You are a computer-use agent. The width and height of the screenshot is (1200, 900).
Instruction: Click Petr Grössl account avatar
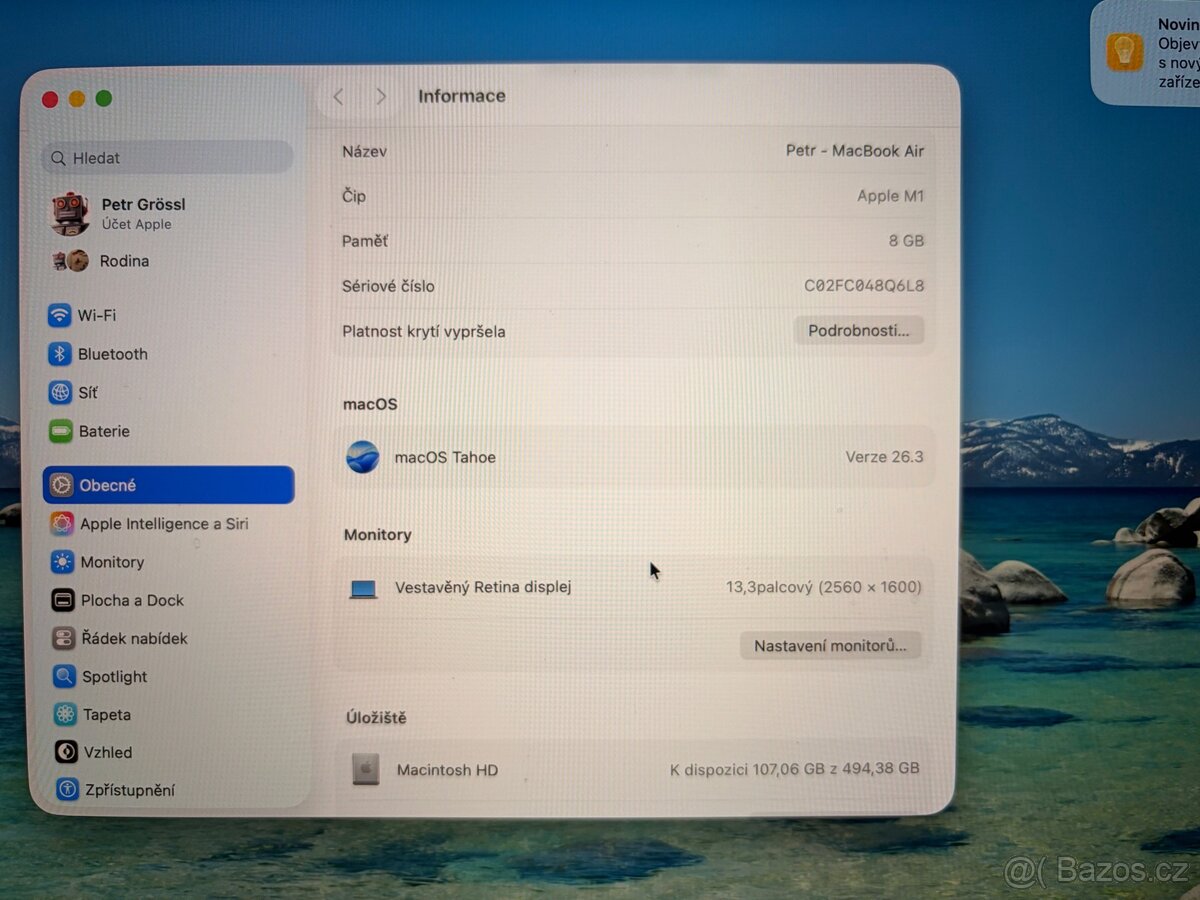pos(71,214)
